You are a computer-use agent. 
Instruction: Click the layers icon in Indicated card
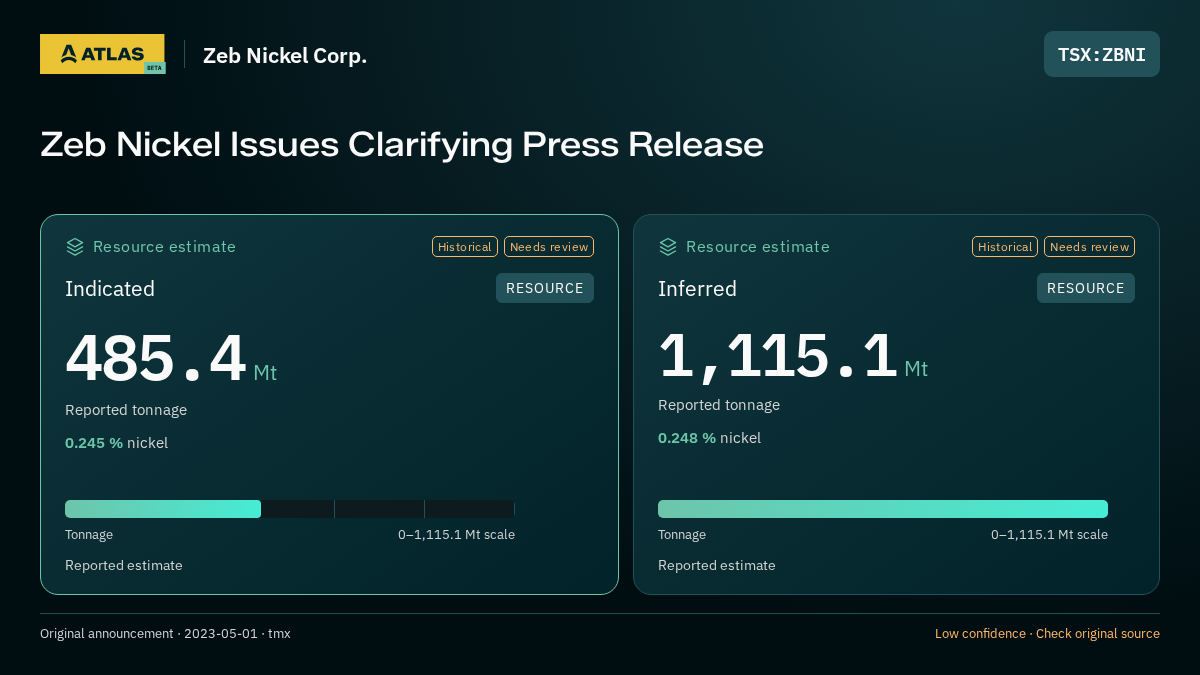(x=75, y=247)
